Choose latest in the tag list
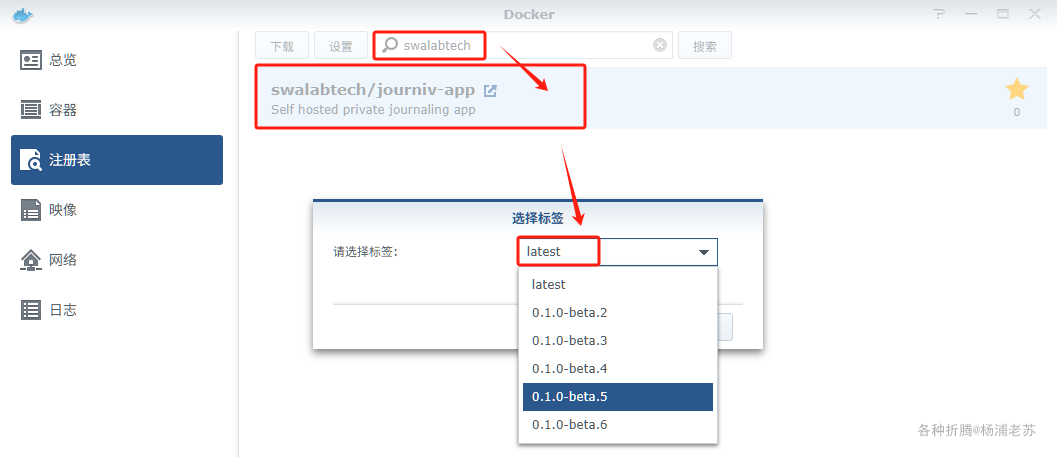This screenshot has height=457, width=1057. tap(615, 284)
